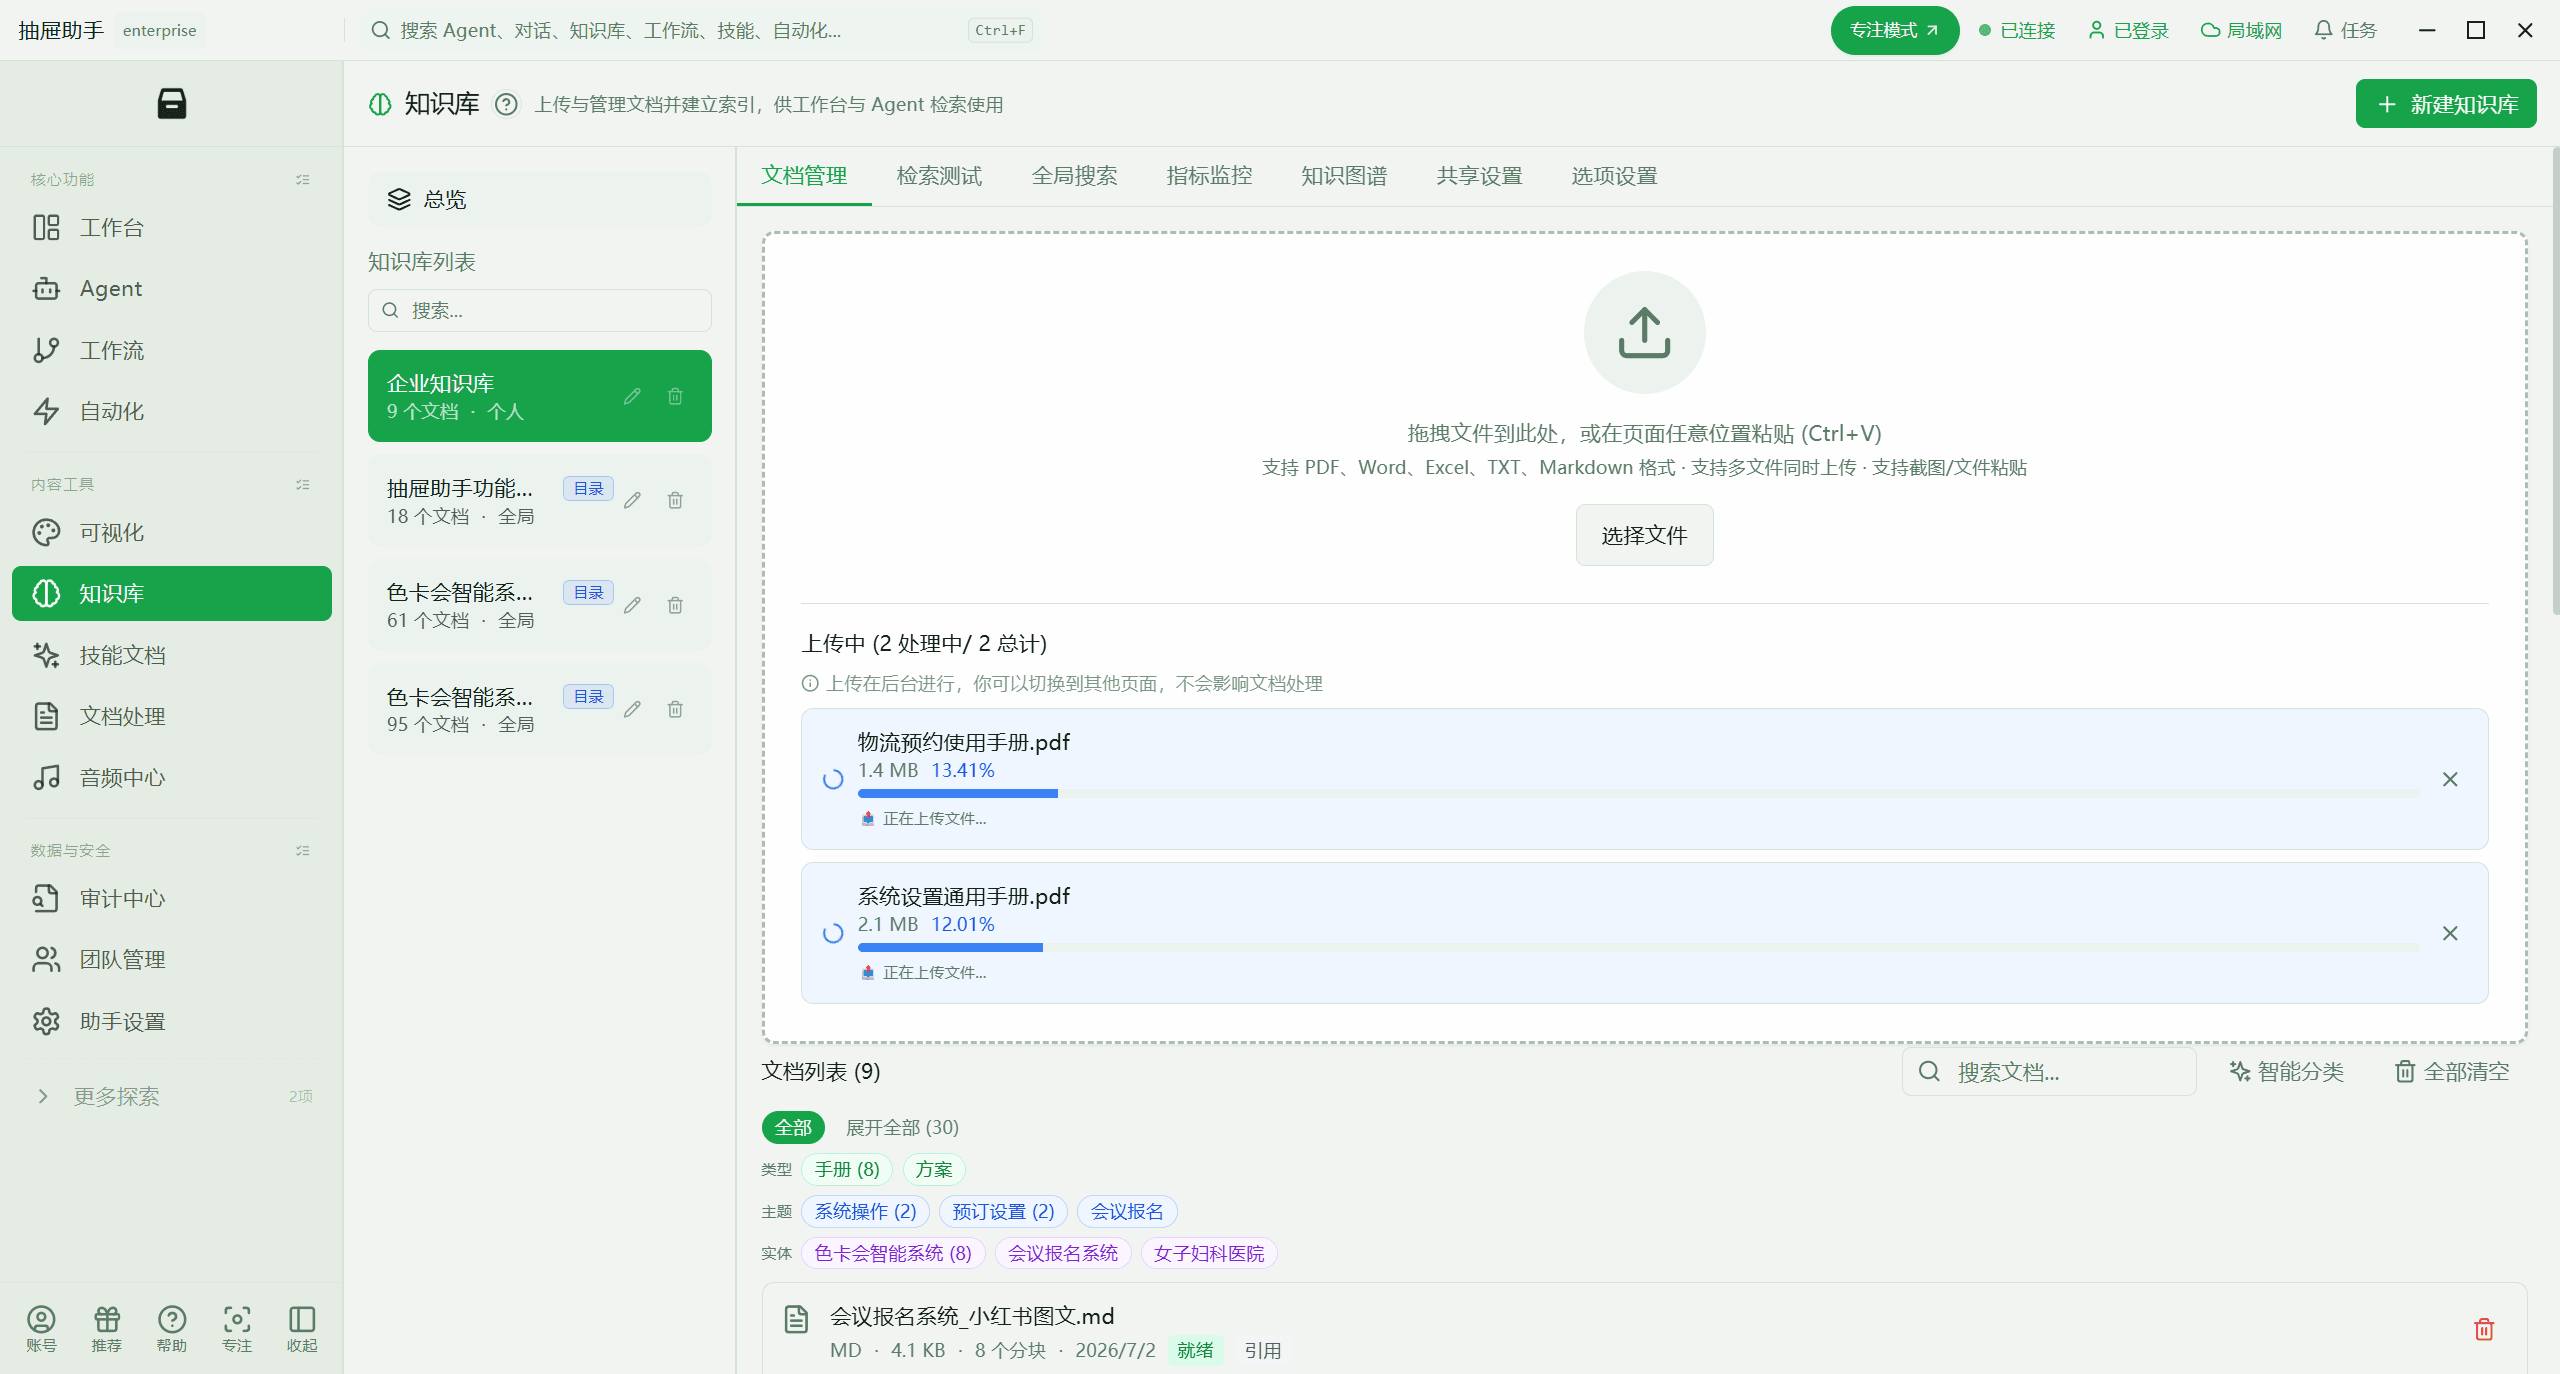2560x1374 pixels.
Task: Click the upload arrow circle icon
Action: [1644, 333]
